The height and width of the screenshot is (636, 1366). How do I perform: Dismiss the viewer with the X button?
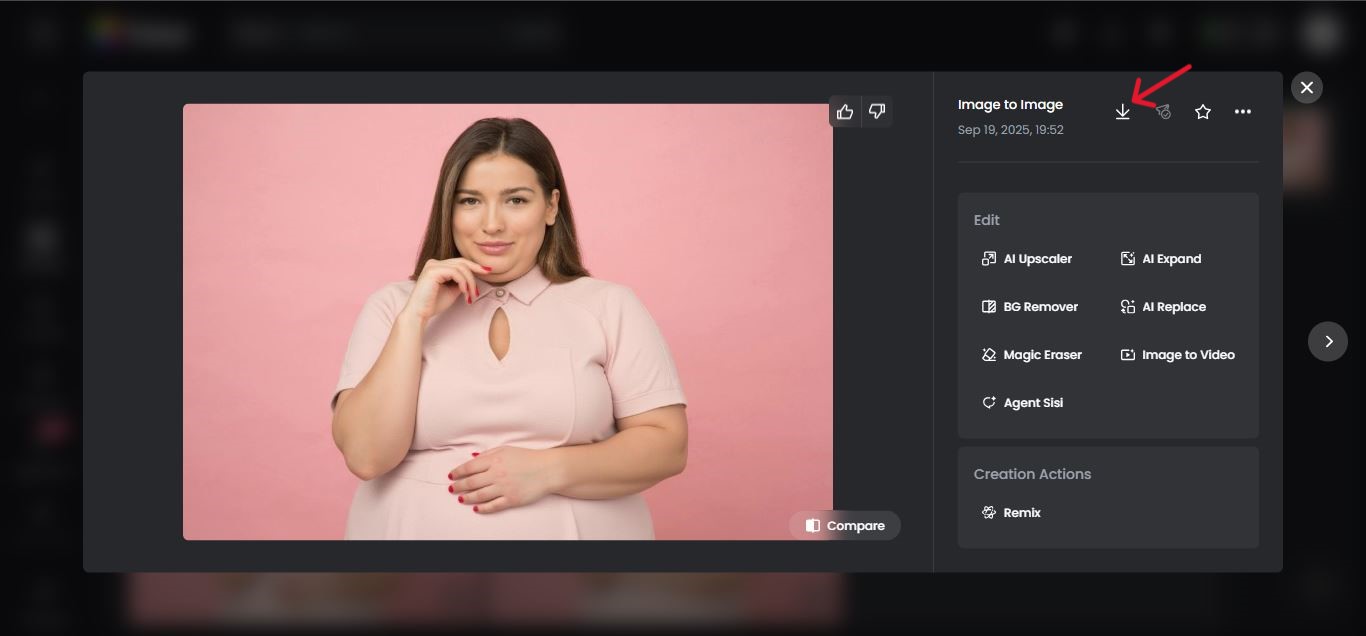pyautogui.click(x=1307, y=87)
